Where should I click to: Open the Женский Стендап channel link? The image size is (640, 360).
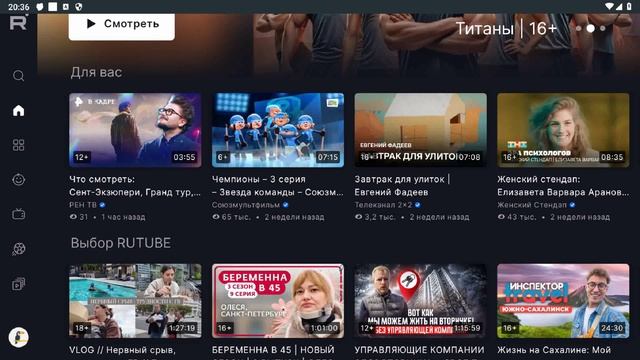tap(532, 205)
